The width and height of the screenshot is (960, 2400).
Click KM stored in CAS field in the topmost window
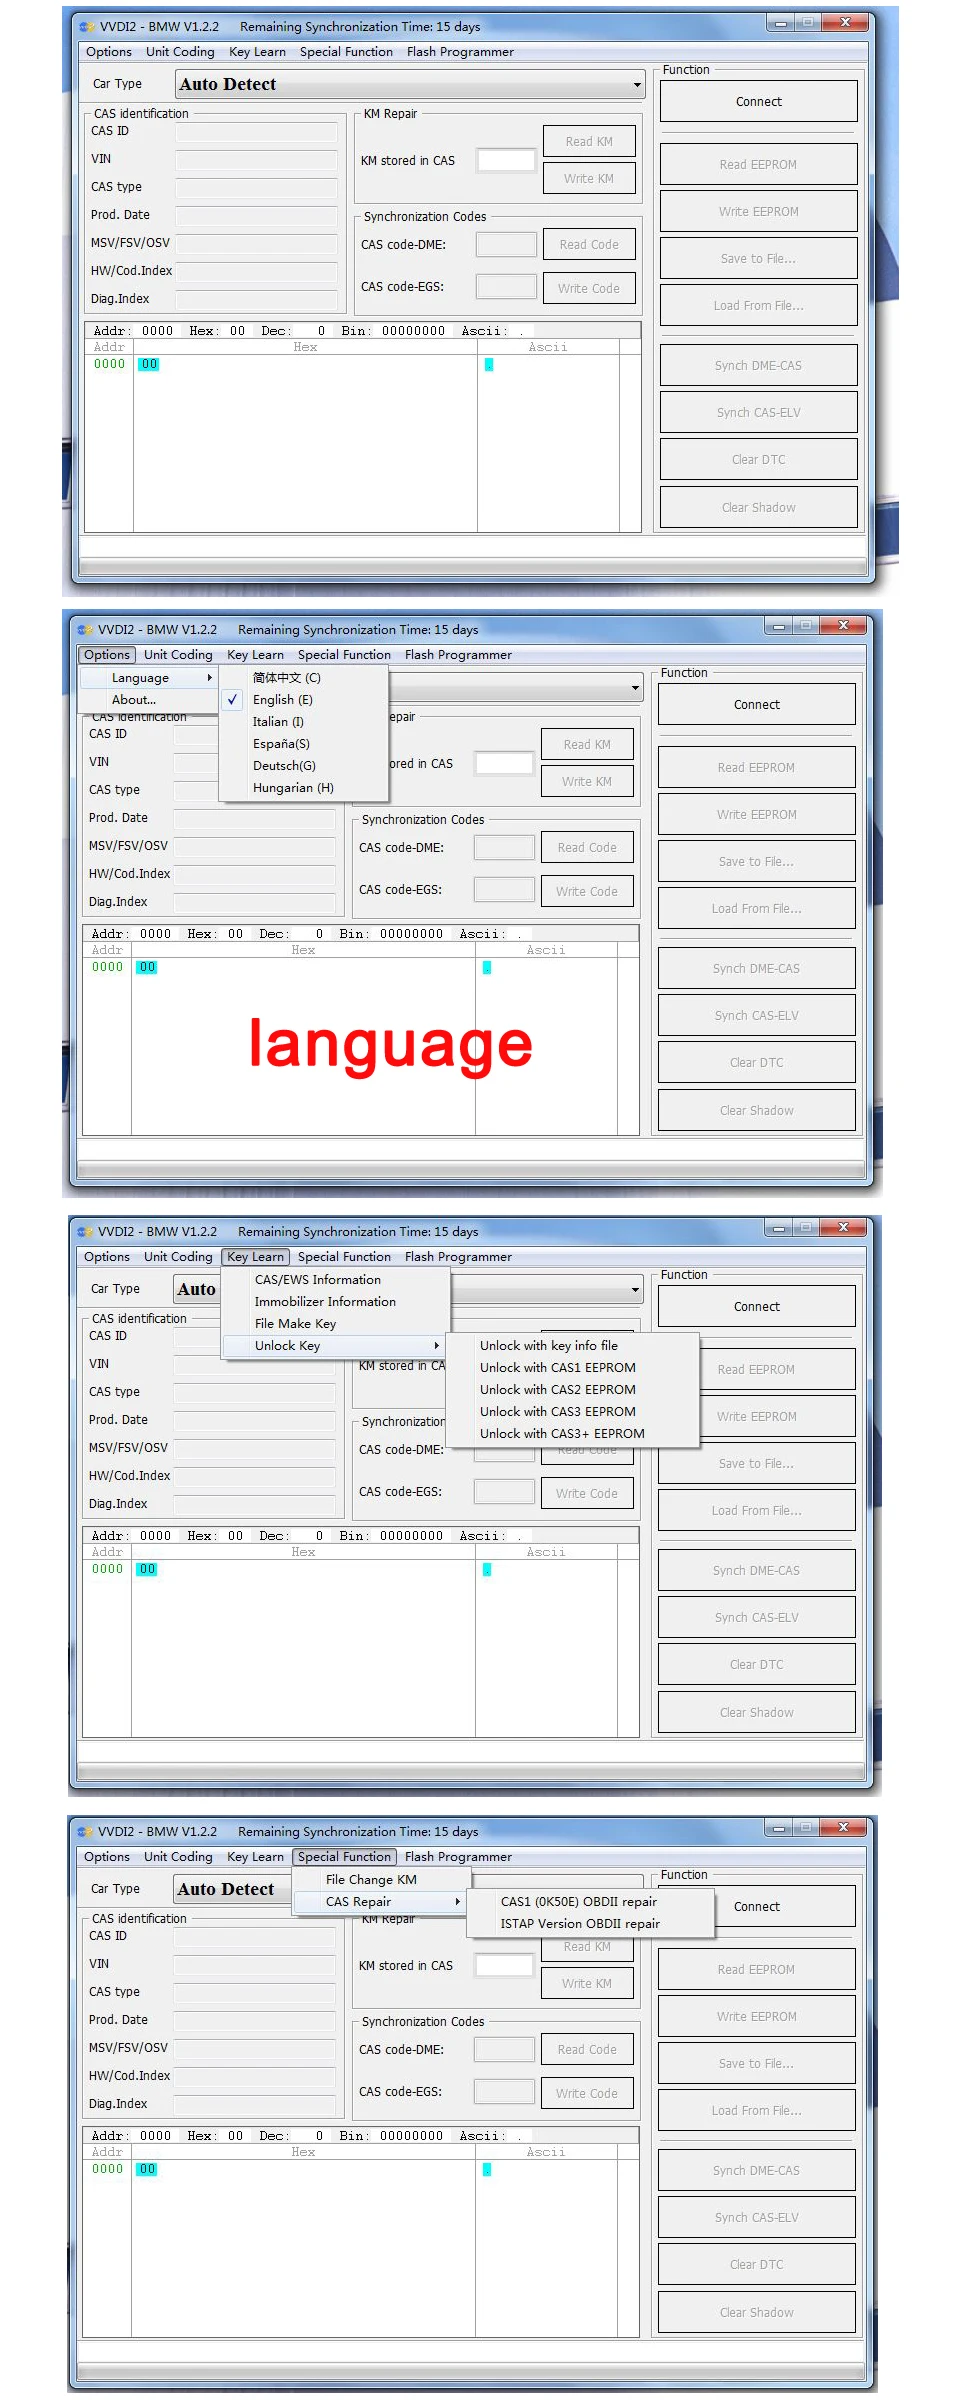click(506, 161)
